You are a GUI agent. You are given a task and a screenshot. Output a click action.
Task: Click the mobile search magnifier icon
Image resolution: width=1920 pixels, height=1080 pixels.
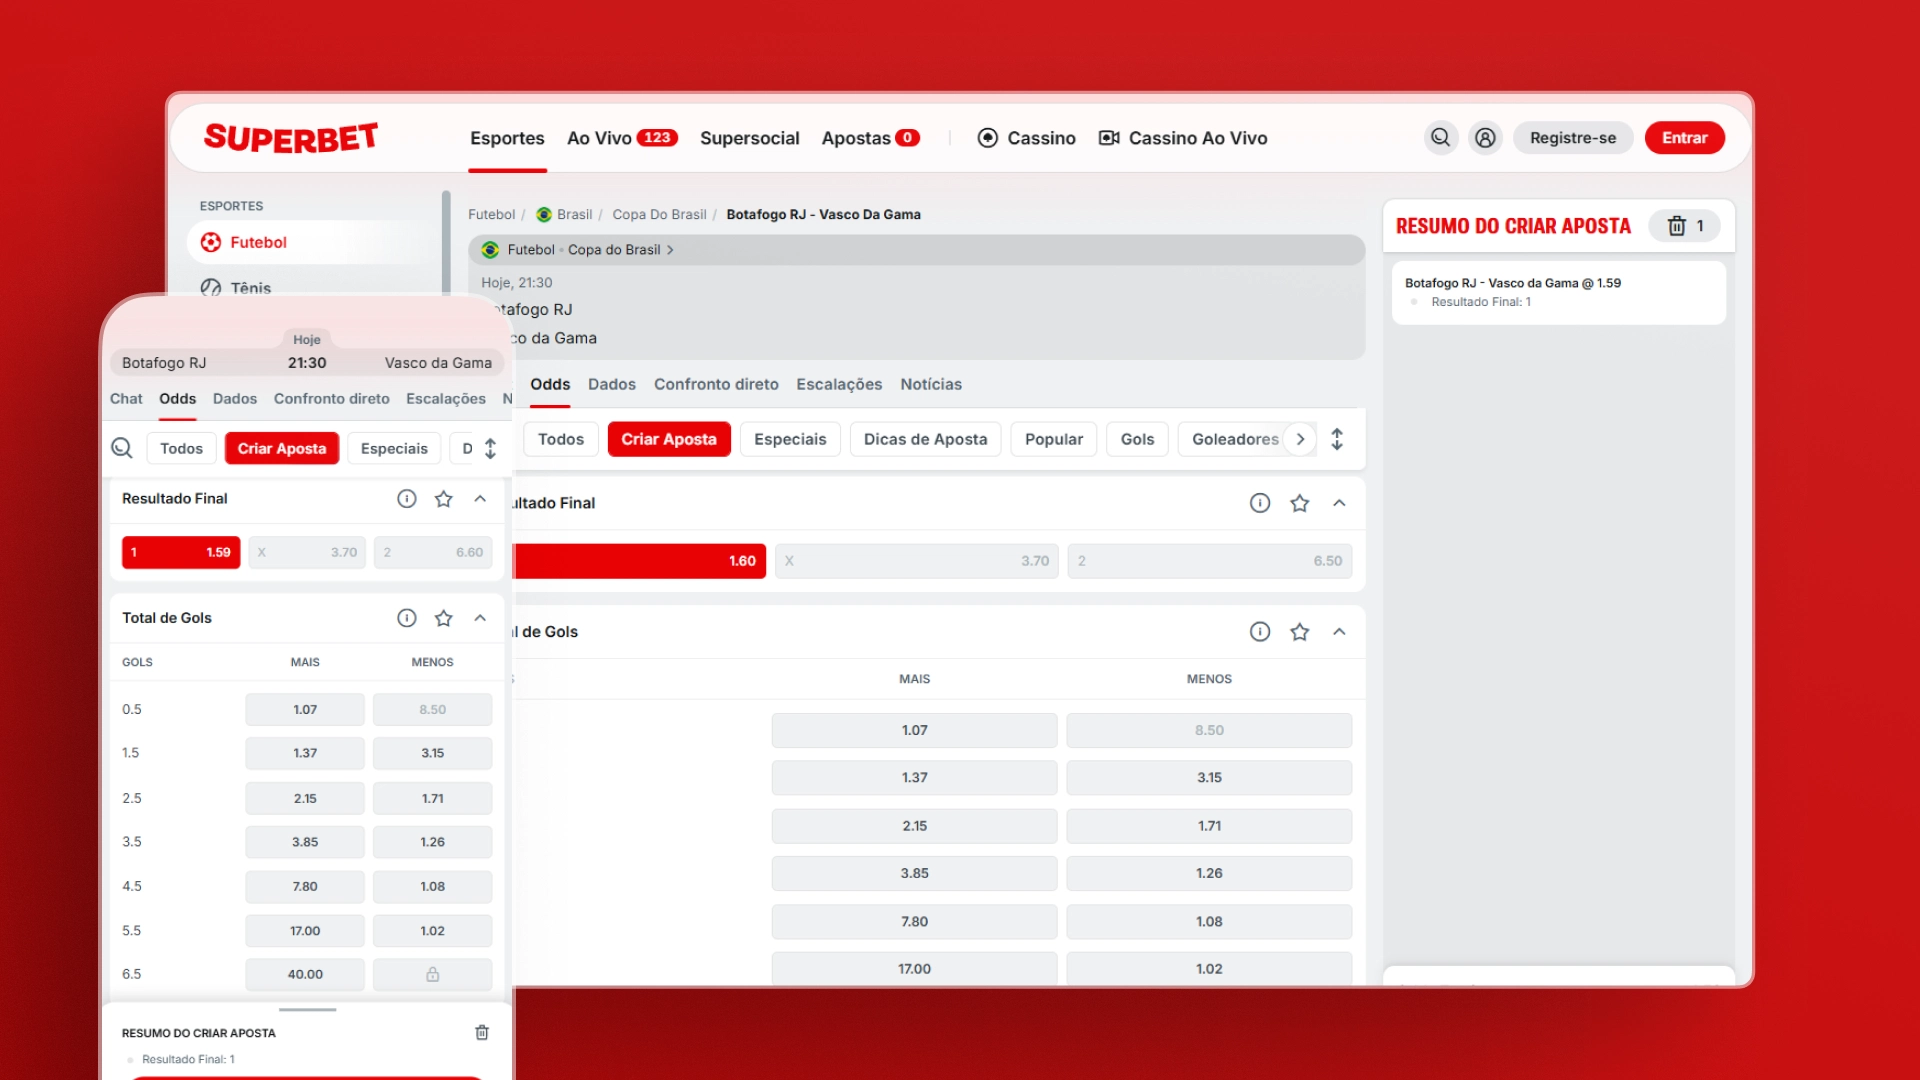click(122, 448)
